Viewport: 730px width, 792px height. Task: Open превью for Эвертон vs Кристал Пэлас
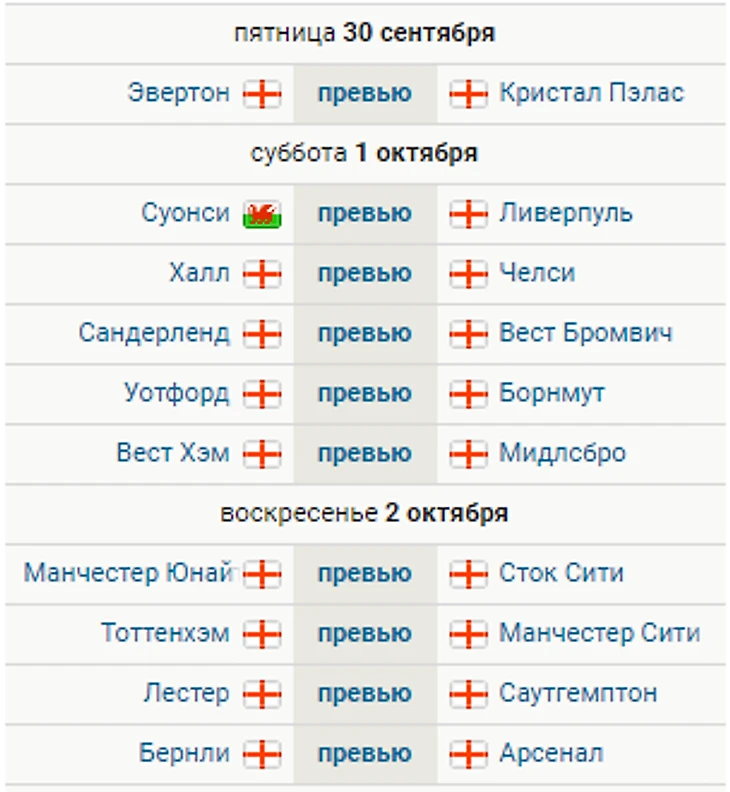(x=365, y=93)
